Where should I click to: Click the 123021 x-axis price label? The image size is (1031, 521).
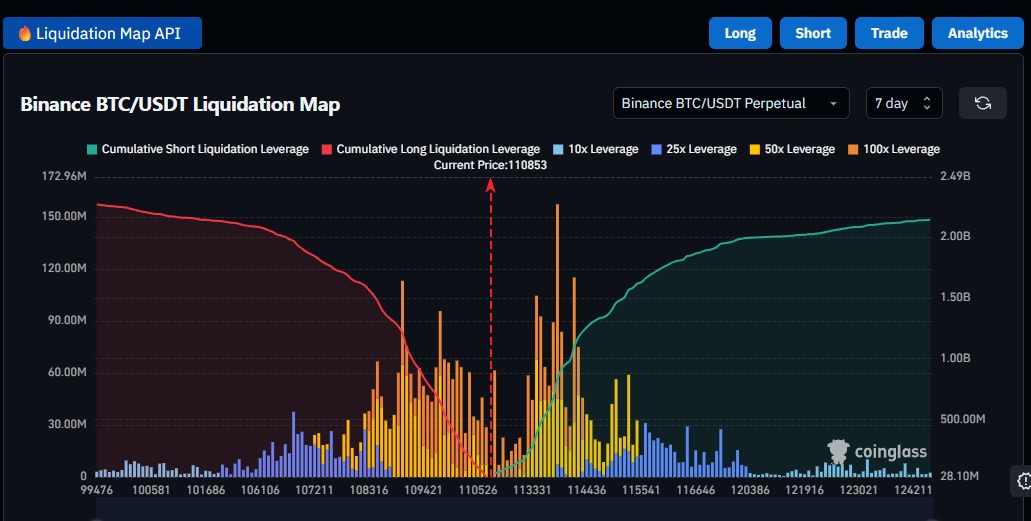click(x=859, y=490)
